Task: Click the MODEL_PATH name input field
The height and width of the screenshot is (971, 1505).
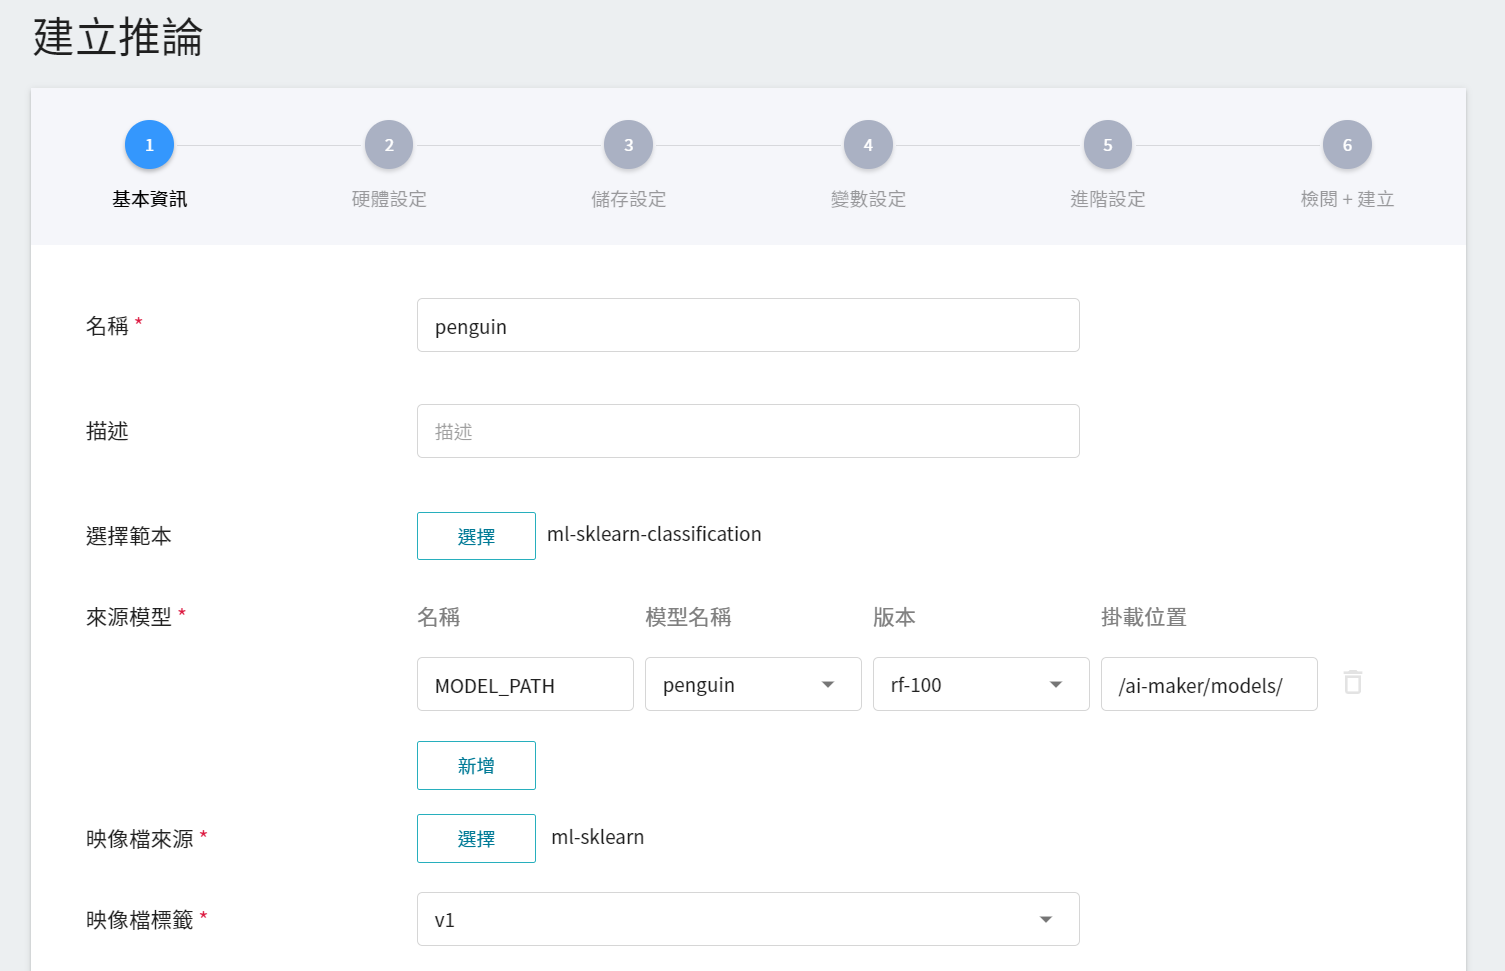Action: coord(524,684)
